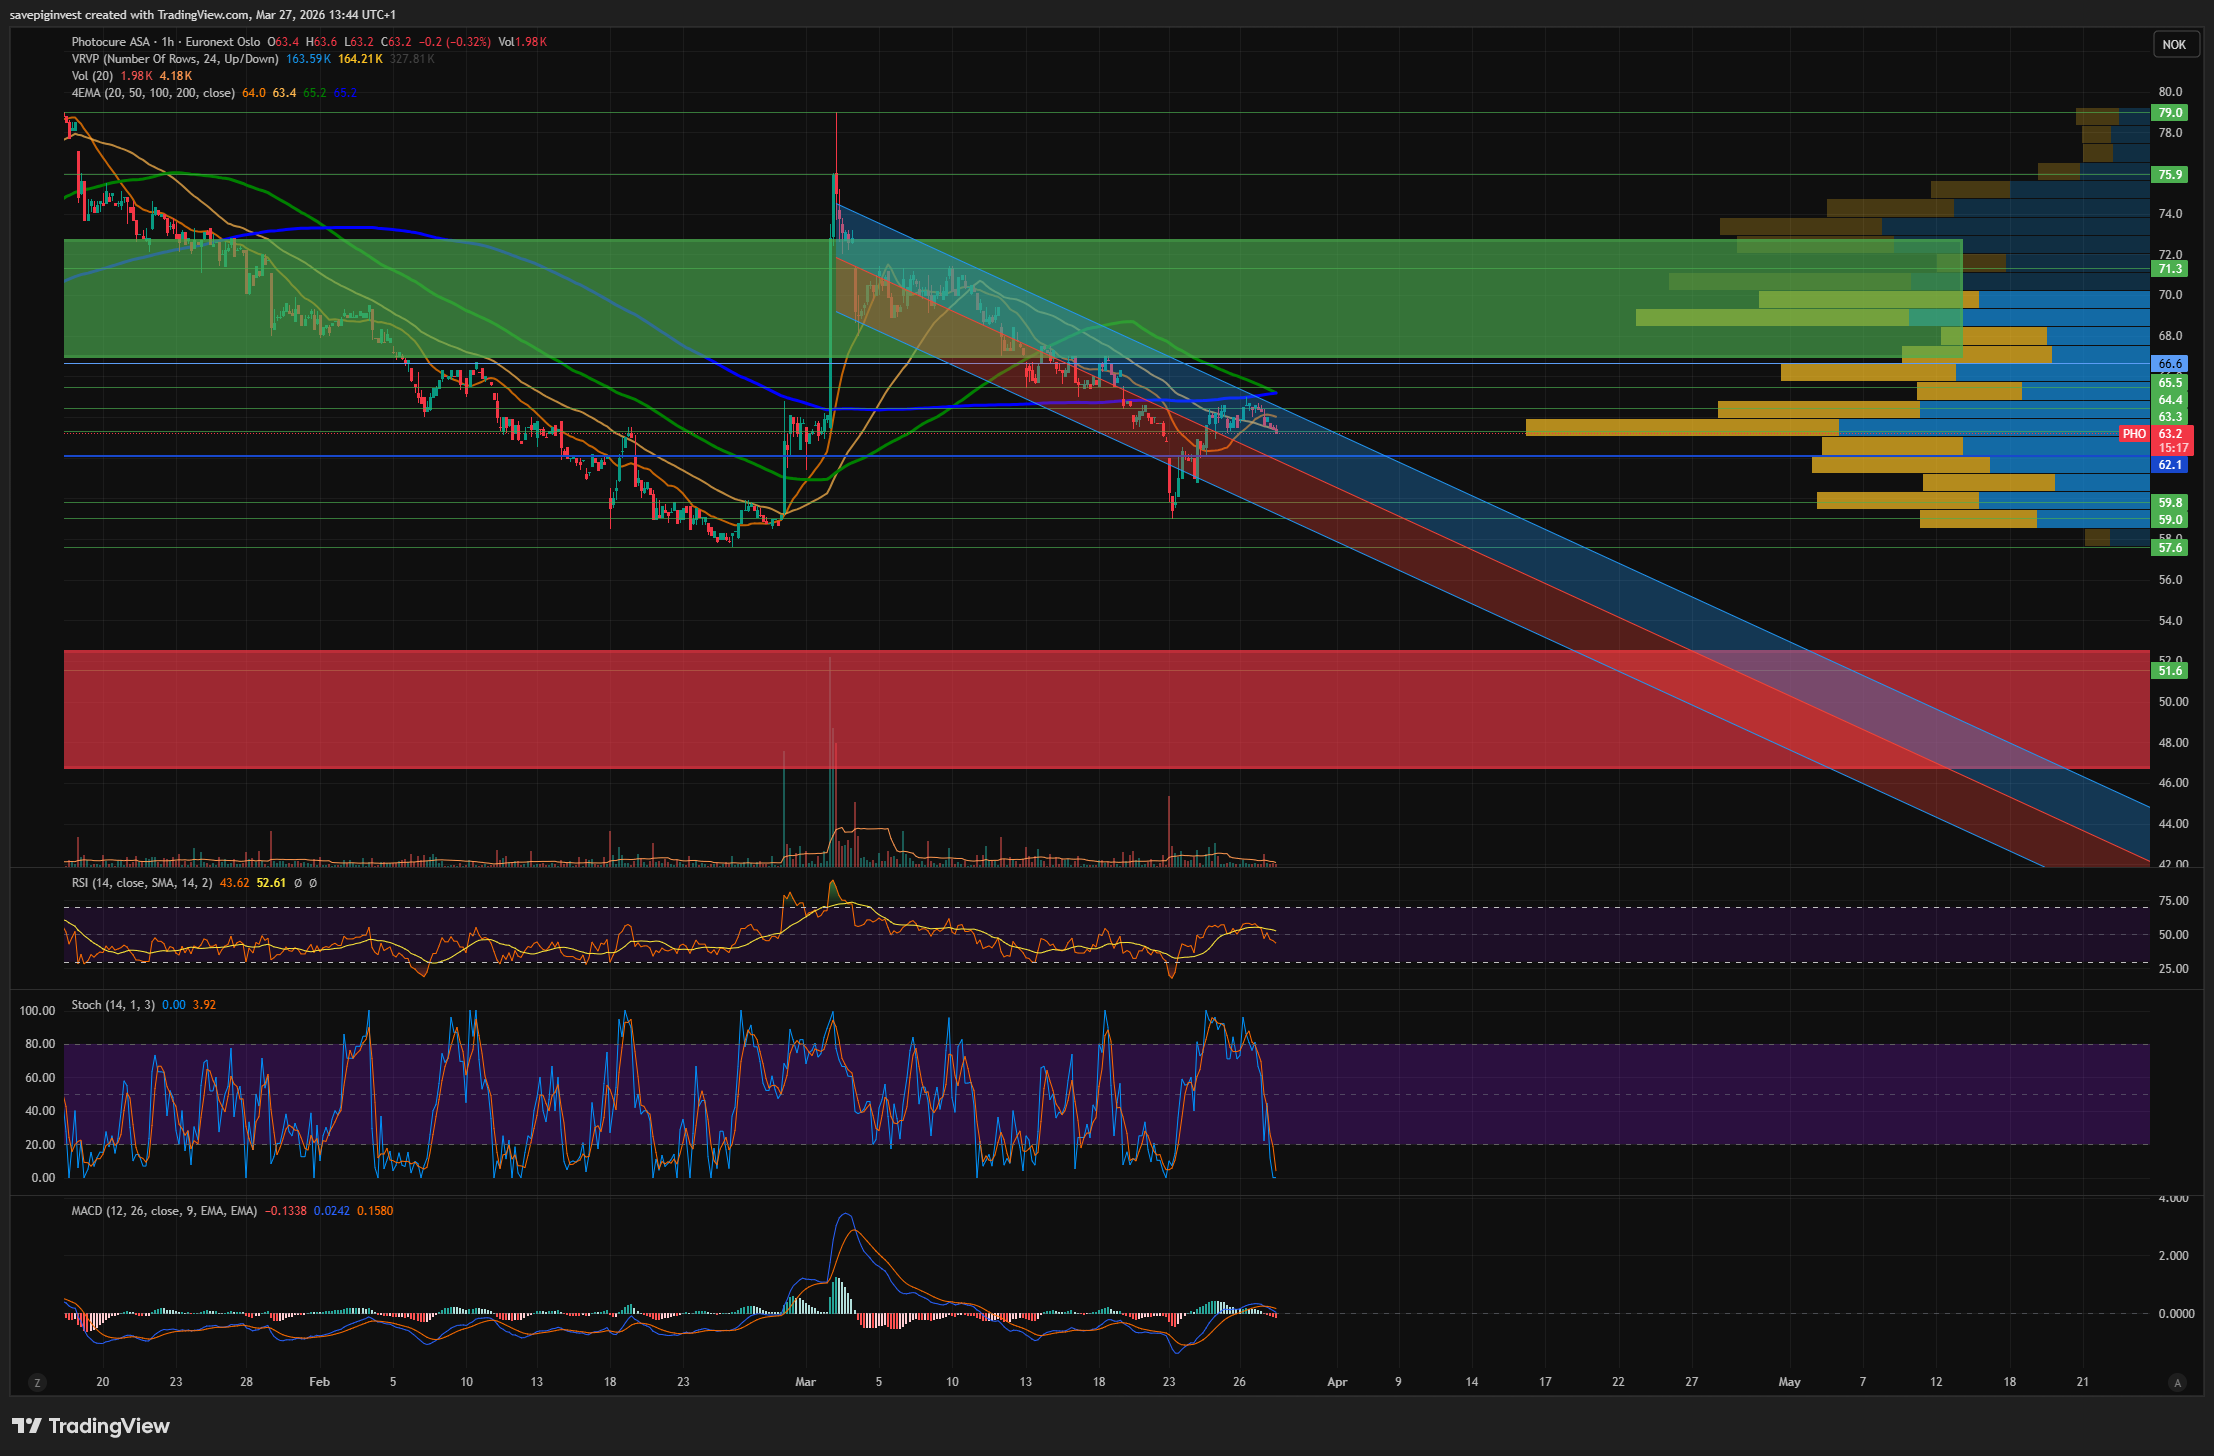The image size is (2214, 1456).
Task: Click the Z timezone icon at bottom left
Action: [38, 1382]
